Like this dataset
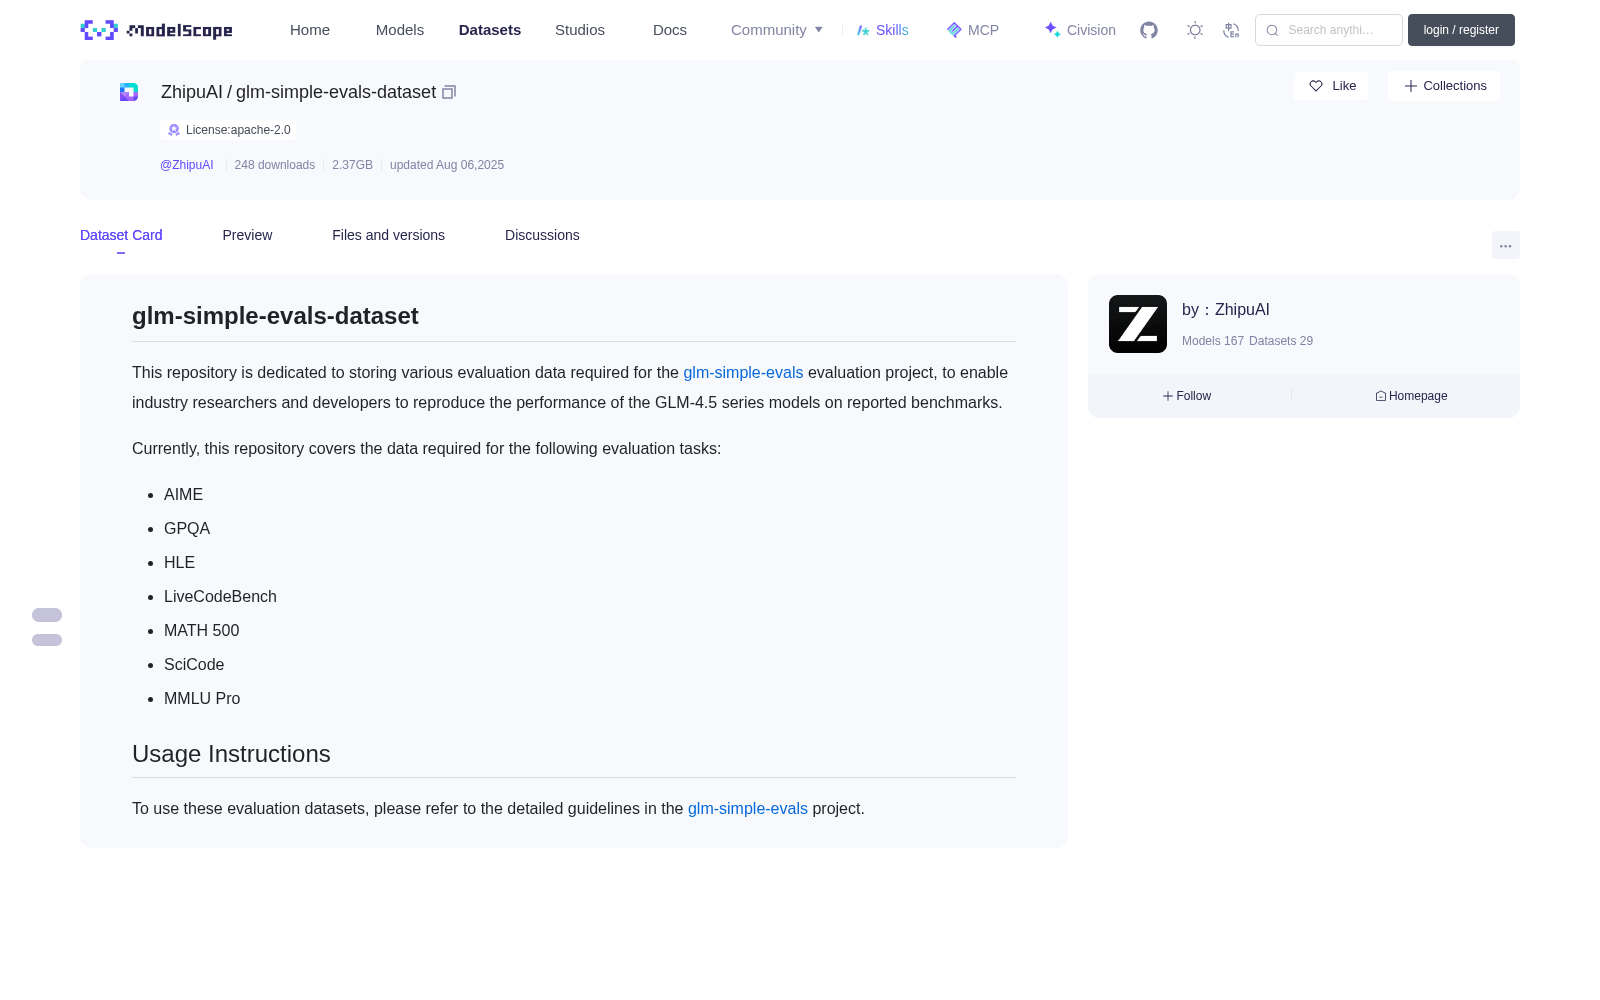 [x=1331, y=86]
